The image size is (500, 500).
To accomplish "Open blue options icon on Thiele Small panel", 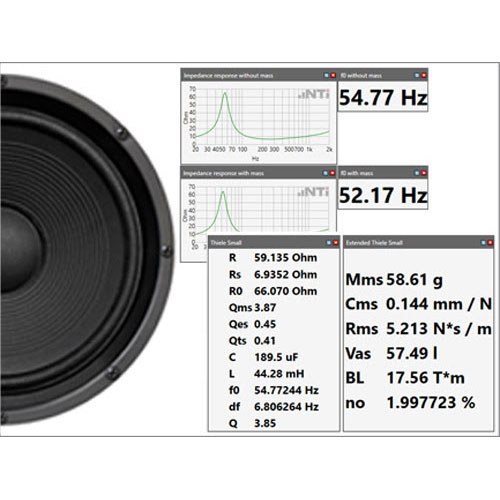I will pyautogui.click(x=329, y=243).
